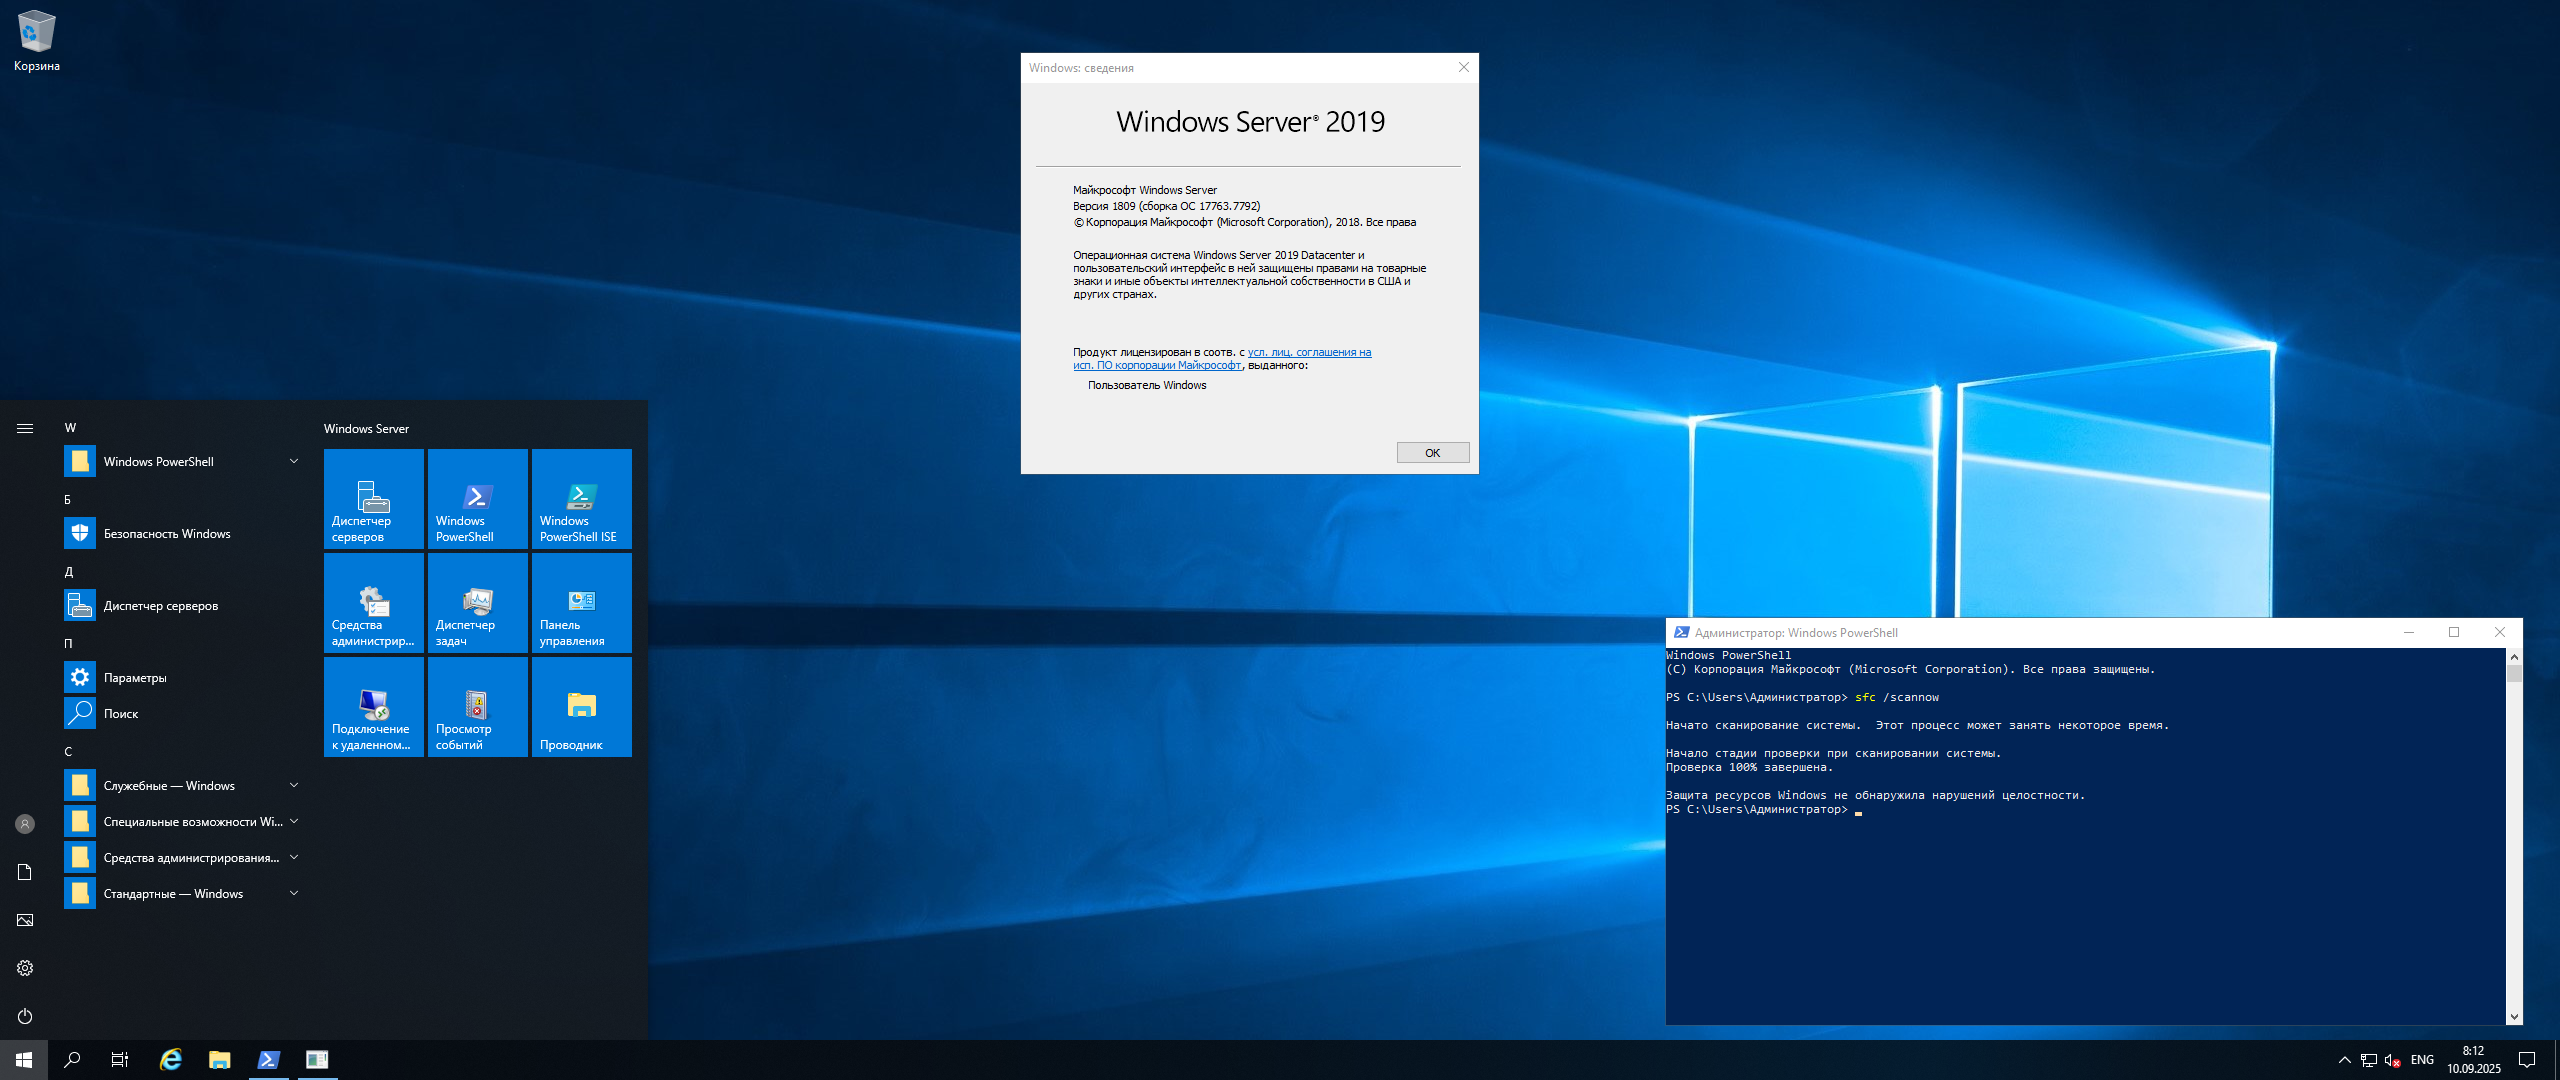
Task: Open the Подключение к удаленному рабочему столу tile
Action: pos(374,706)
